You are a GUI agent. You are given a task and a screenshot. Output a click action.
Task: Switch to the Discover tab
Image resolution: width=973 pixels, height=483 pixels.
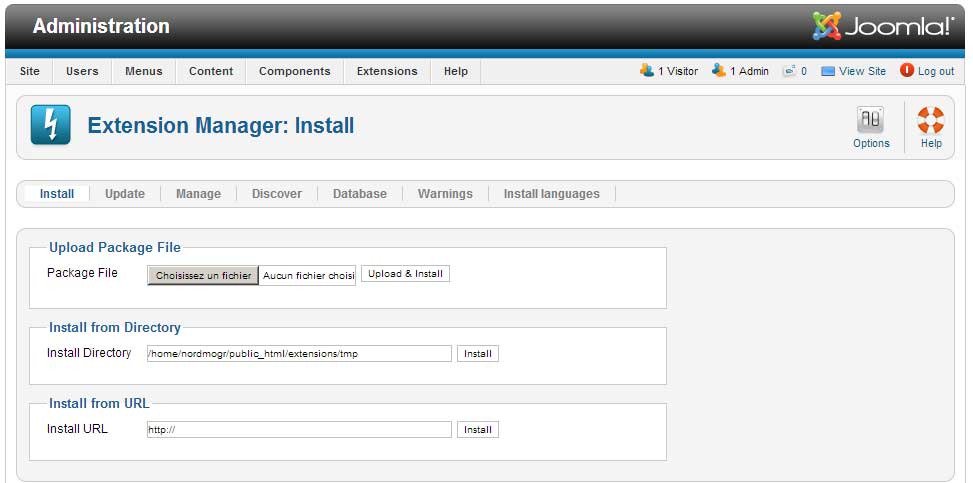(x=277, y=194)
